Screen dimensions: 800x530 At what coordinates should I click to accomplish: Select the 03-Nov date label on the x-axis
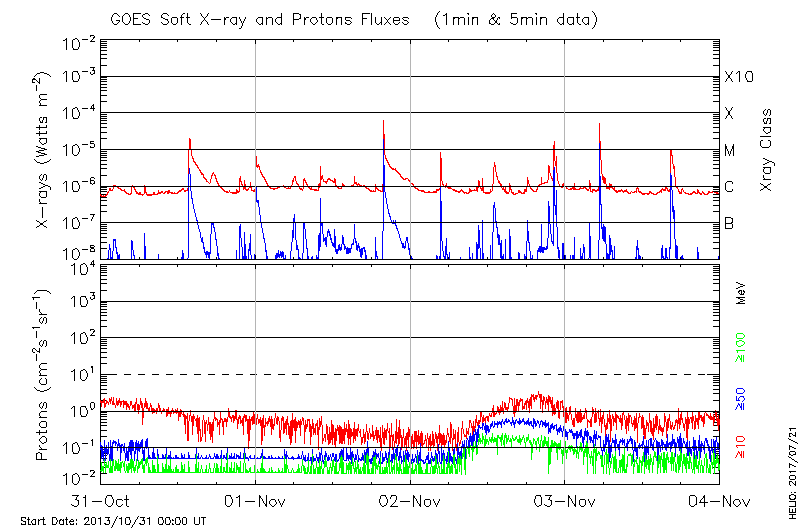click(x=565, y=499)
